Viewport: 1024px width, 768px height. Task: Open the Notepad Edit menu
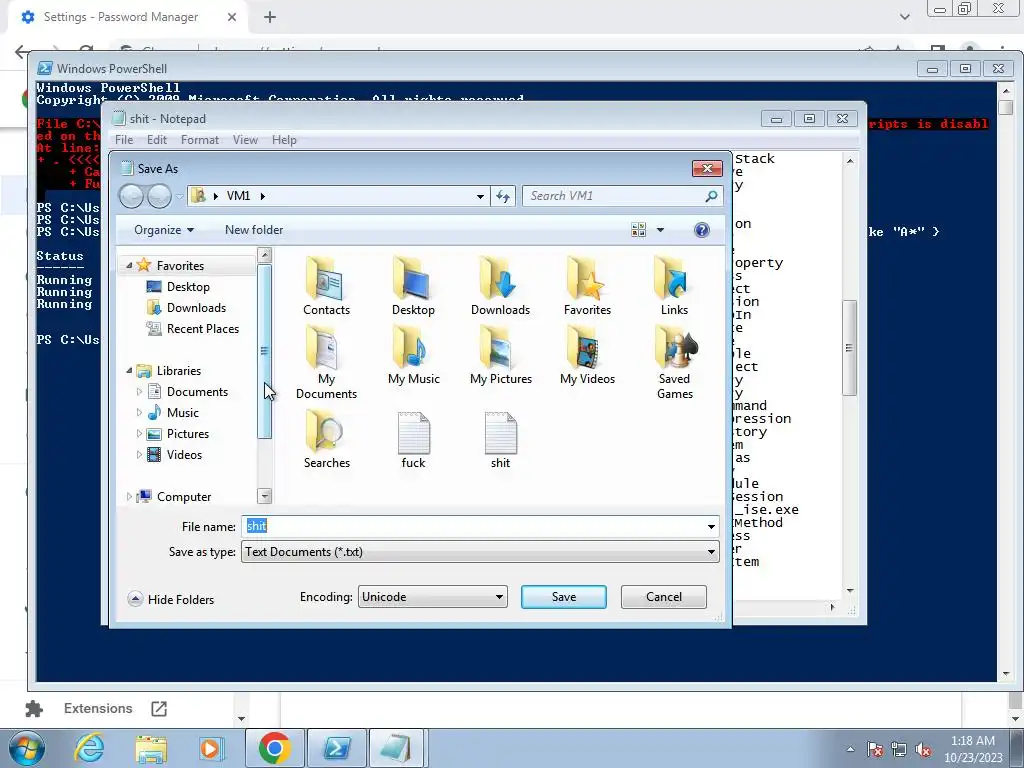pyautogui.click(x=157, y=140)
